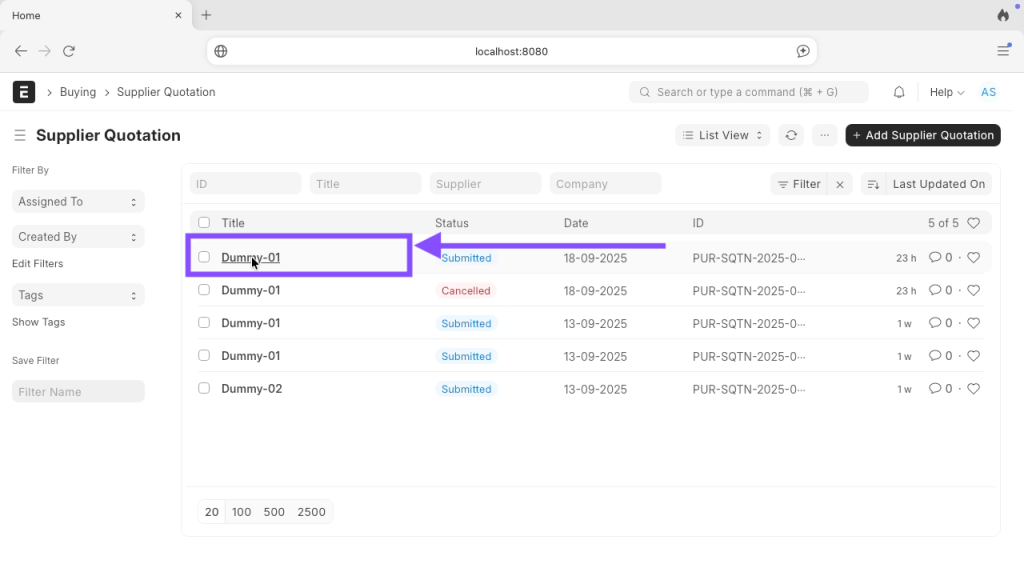
Task: Open the List View switcher dropdown
Action: tap(722, 135)
